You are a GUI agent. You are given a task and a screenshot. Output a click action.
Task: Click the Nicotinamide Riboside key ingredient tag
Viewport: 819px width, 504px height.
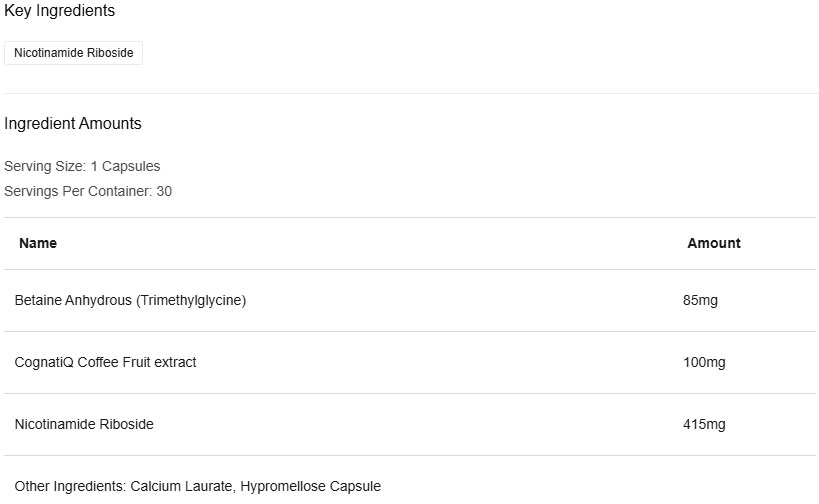pos(73,53)
